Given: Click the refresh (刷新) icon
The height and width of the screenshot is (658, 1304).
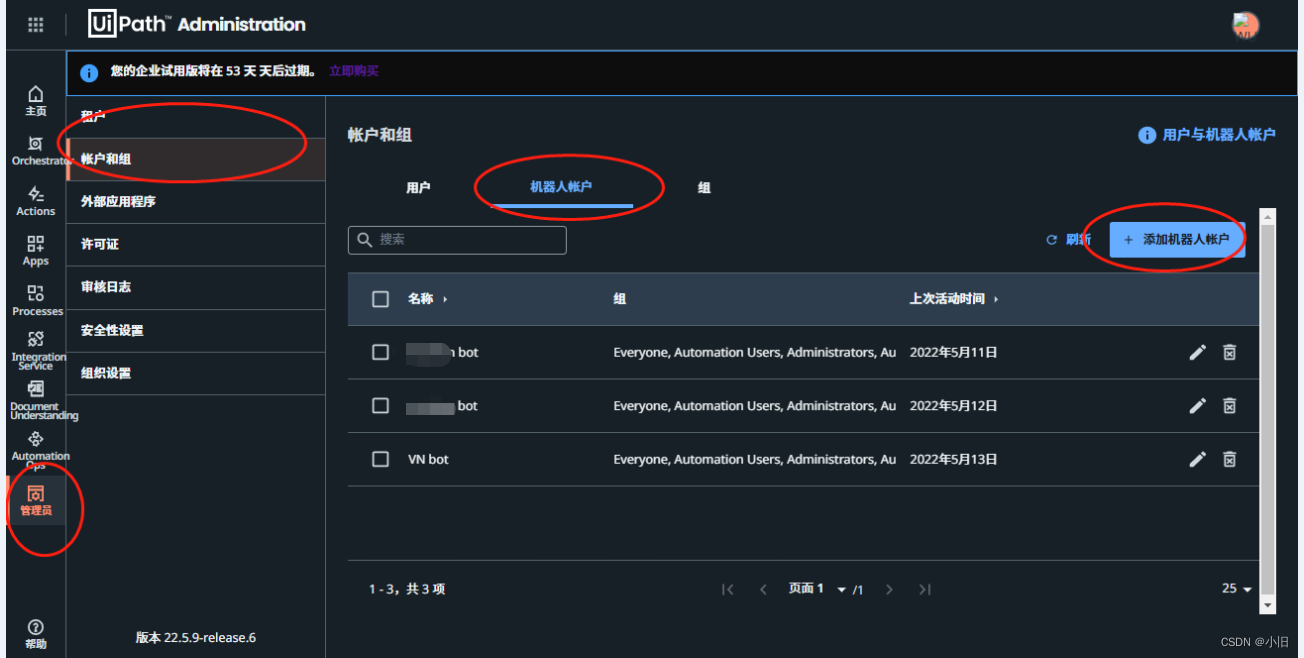Looking at the screenshot, I should click(x=1051, y=240).
